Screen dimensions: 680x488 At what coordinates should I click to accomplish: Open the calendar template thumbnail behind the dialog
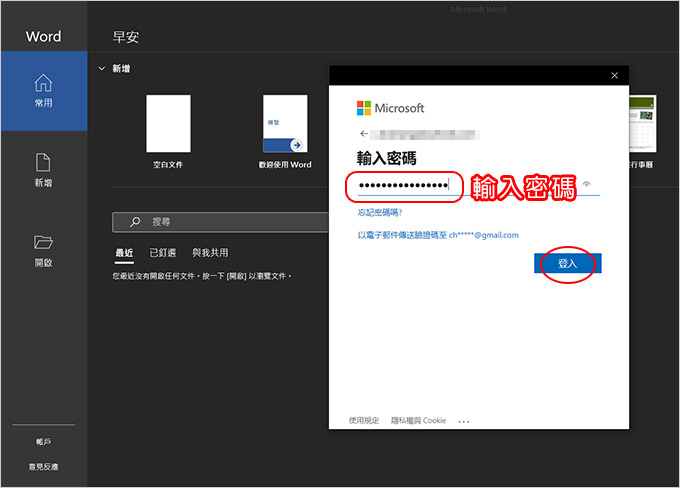(642, 124)
